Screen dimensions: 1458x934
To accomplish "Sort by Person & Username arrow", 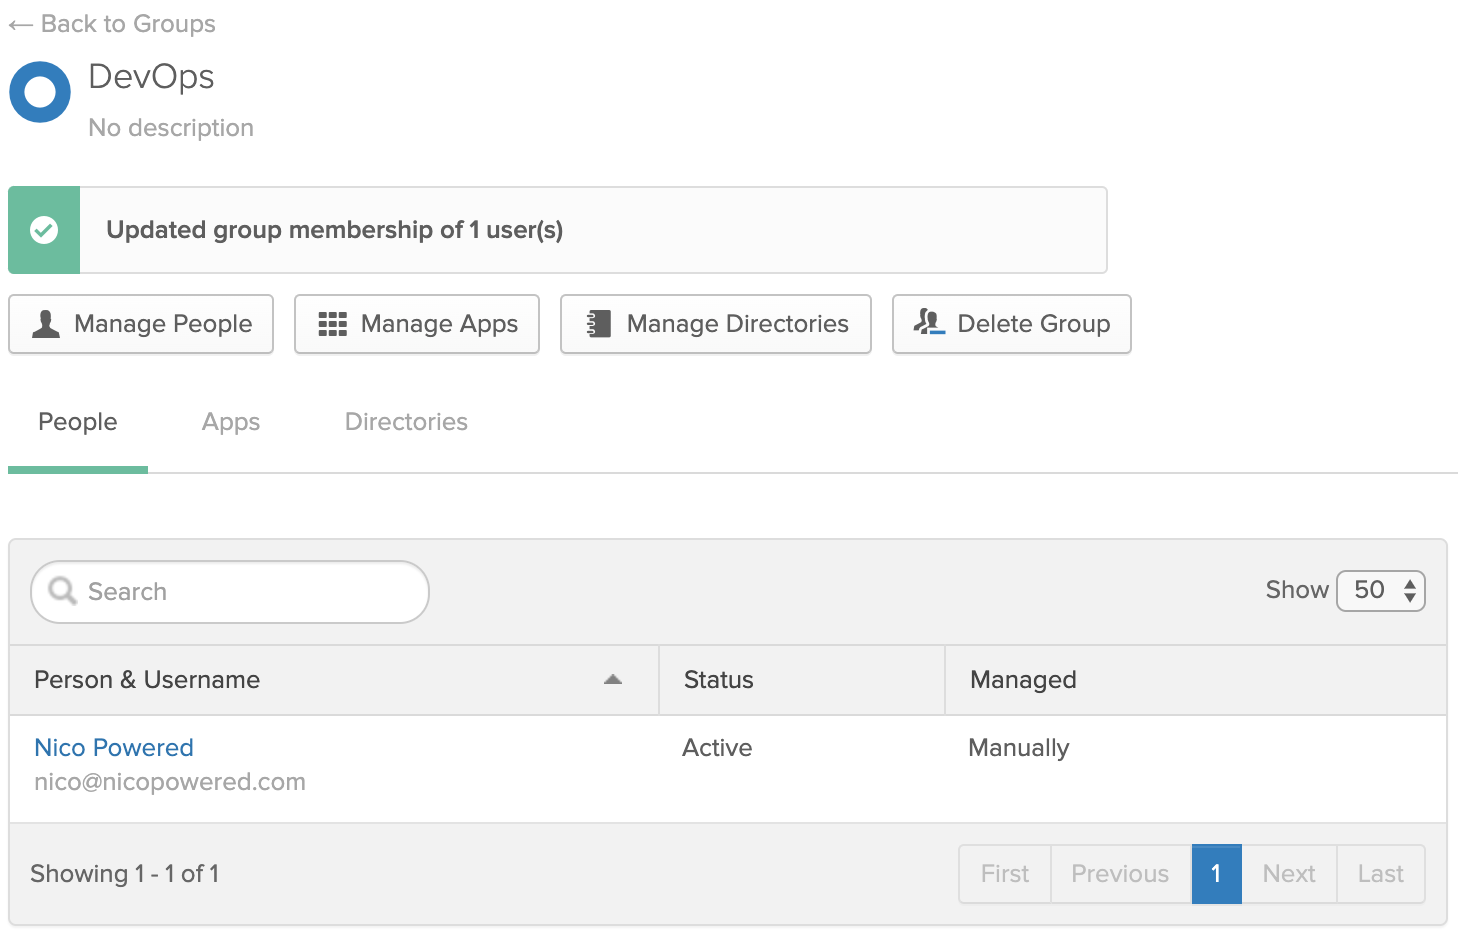I will 613,680.
